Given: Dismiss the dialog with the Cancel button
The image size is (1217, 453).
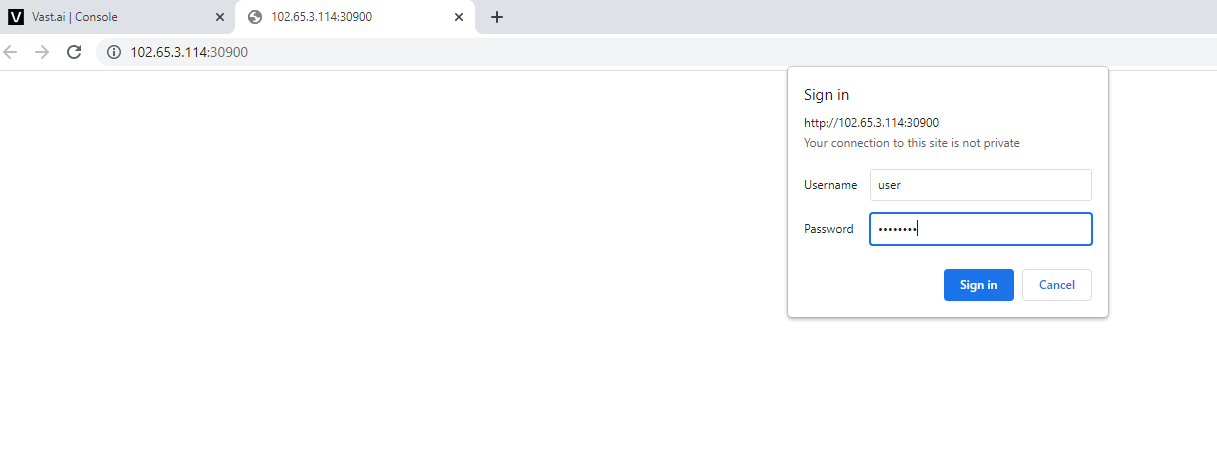Looking at the screenshot, I should [x=1057, y=285].
